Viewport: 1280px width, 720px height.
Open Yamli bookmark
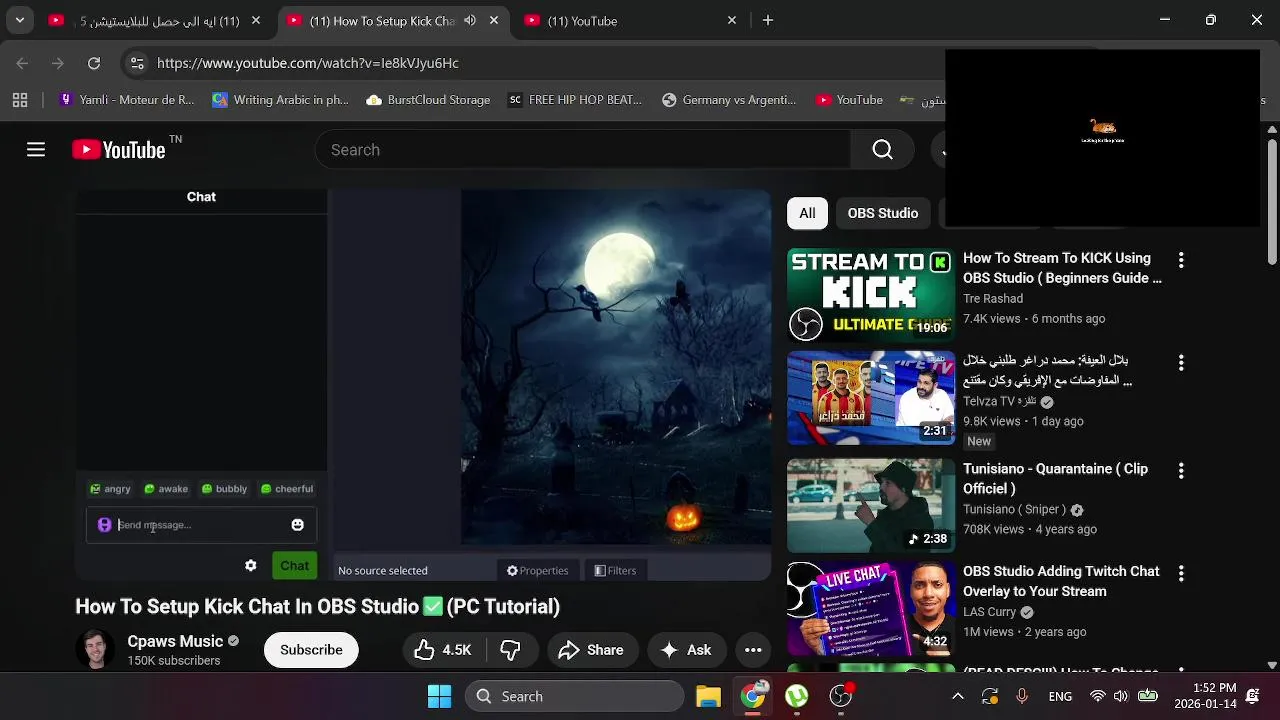127,100
